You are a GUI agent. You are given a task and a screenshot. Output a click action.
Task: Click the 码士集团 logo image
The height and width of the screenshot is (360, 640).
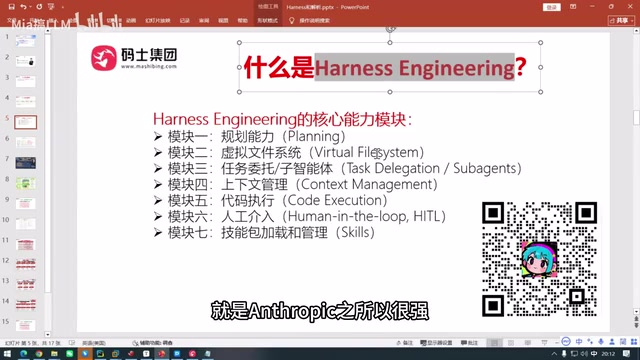(134, 58)
